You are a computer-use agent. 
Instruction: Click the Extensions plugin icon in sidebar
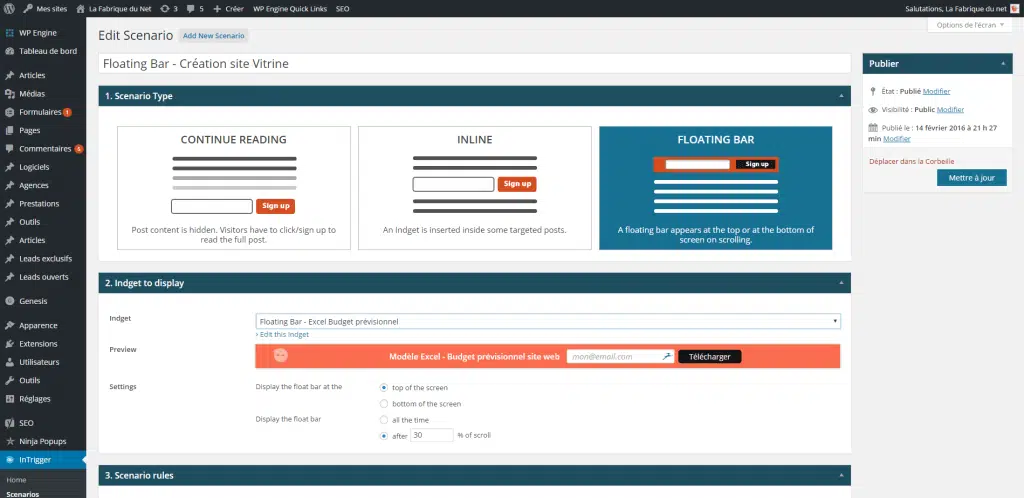[10, 343]
